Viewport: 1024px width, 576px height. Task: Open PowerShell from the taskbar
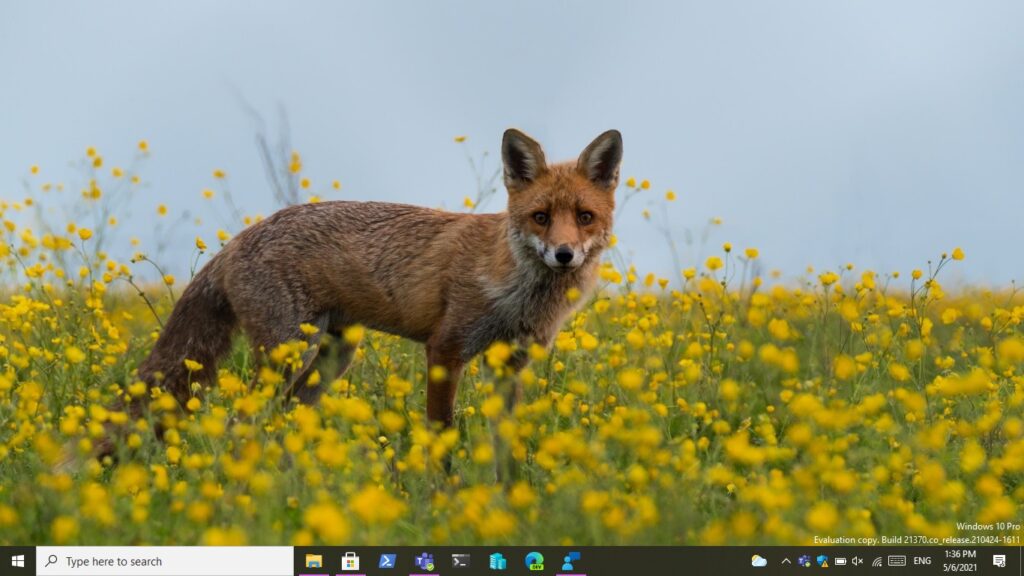pos(387,561)
